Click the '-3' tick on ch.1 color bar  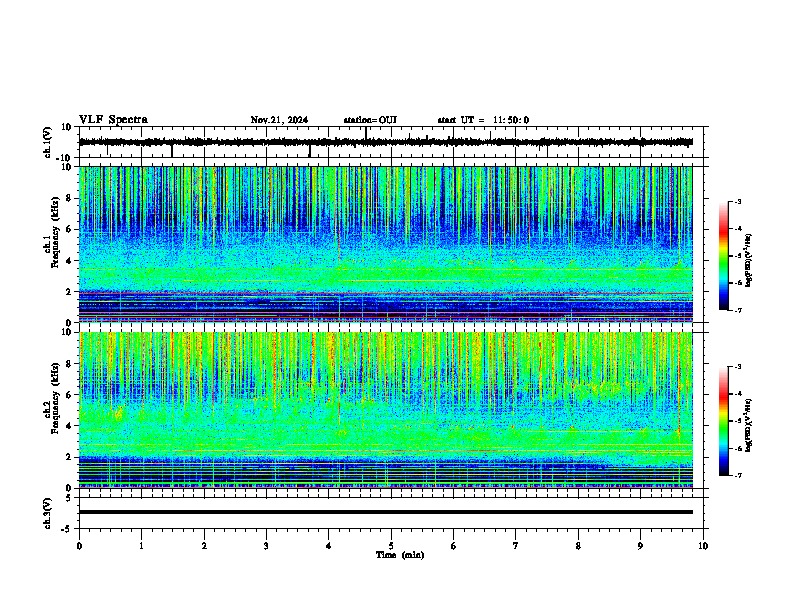click(738, 201)
